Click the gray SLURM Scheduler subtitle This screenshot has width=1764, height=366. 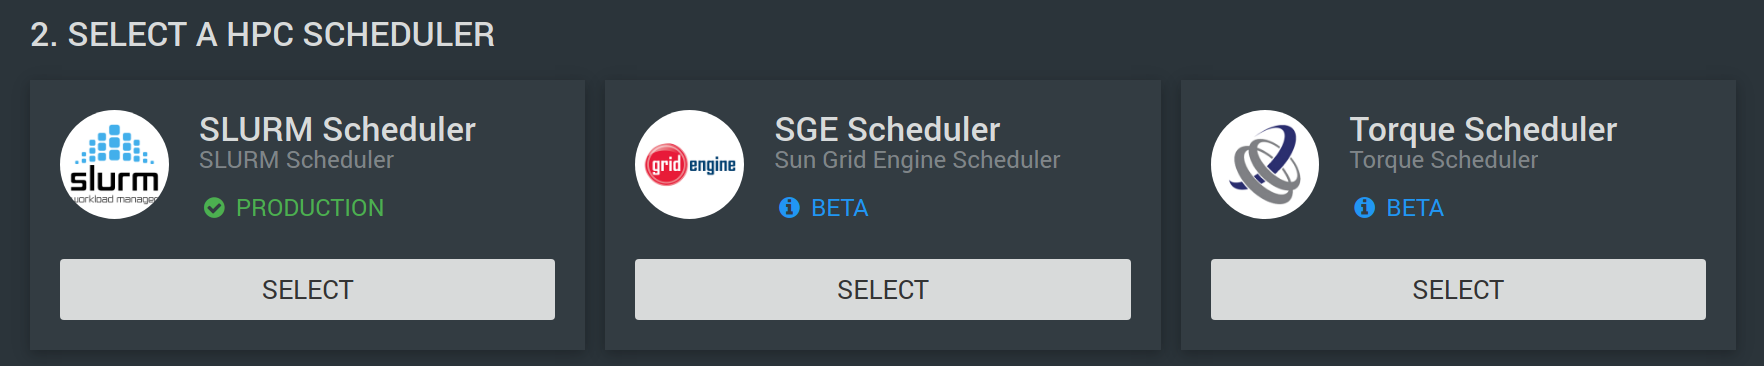(296, 160)
